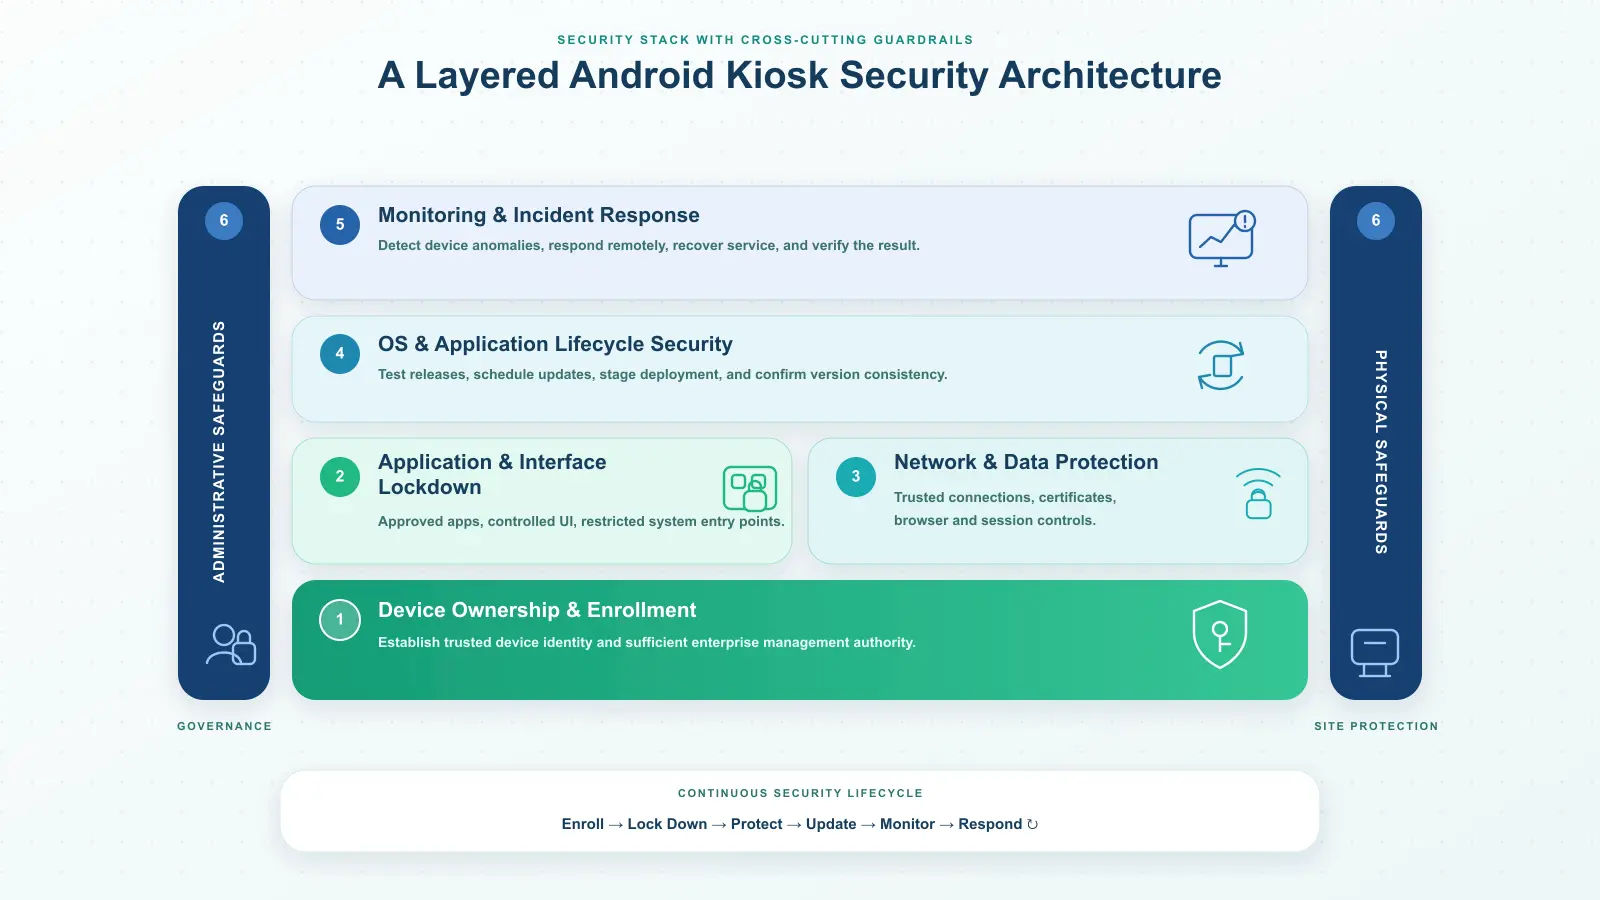Click Lock Down in the lifecycle sequence
Viewport: 1600px width, 900px height.
click(667, 824)
